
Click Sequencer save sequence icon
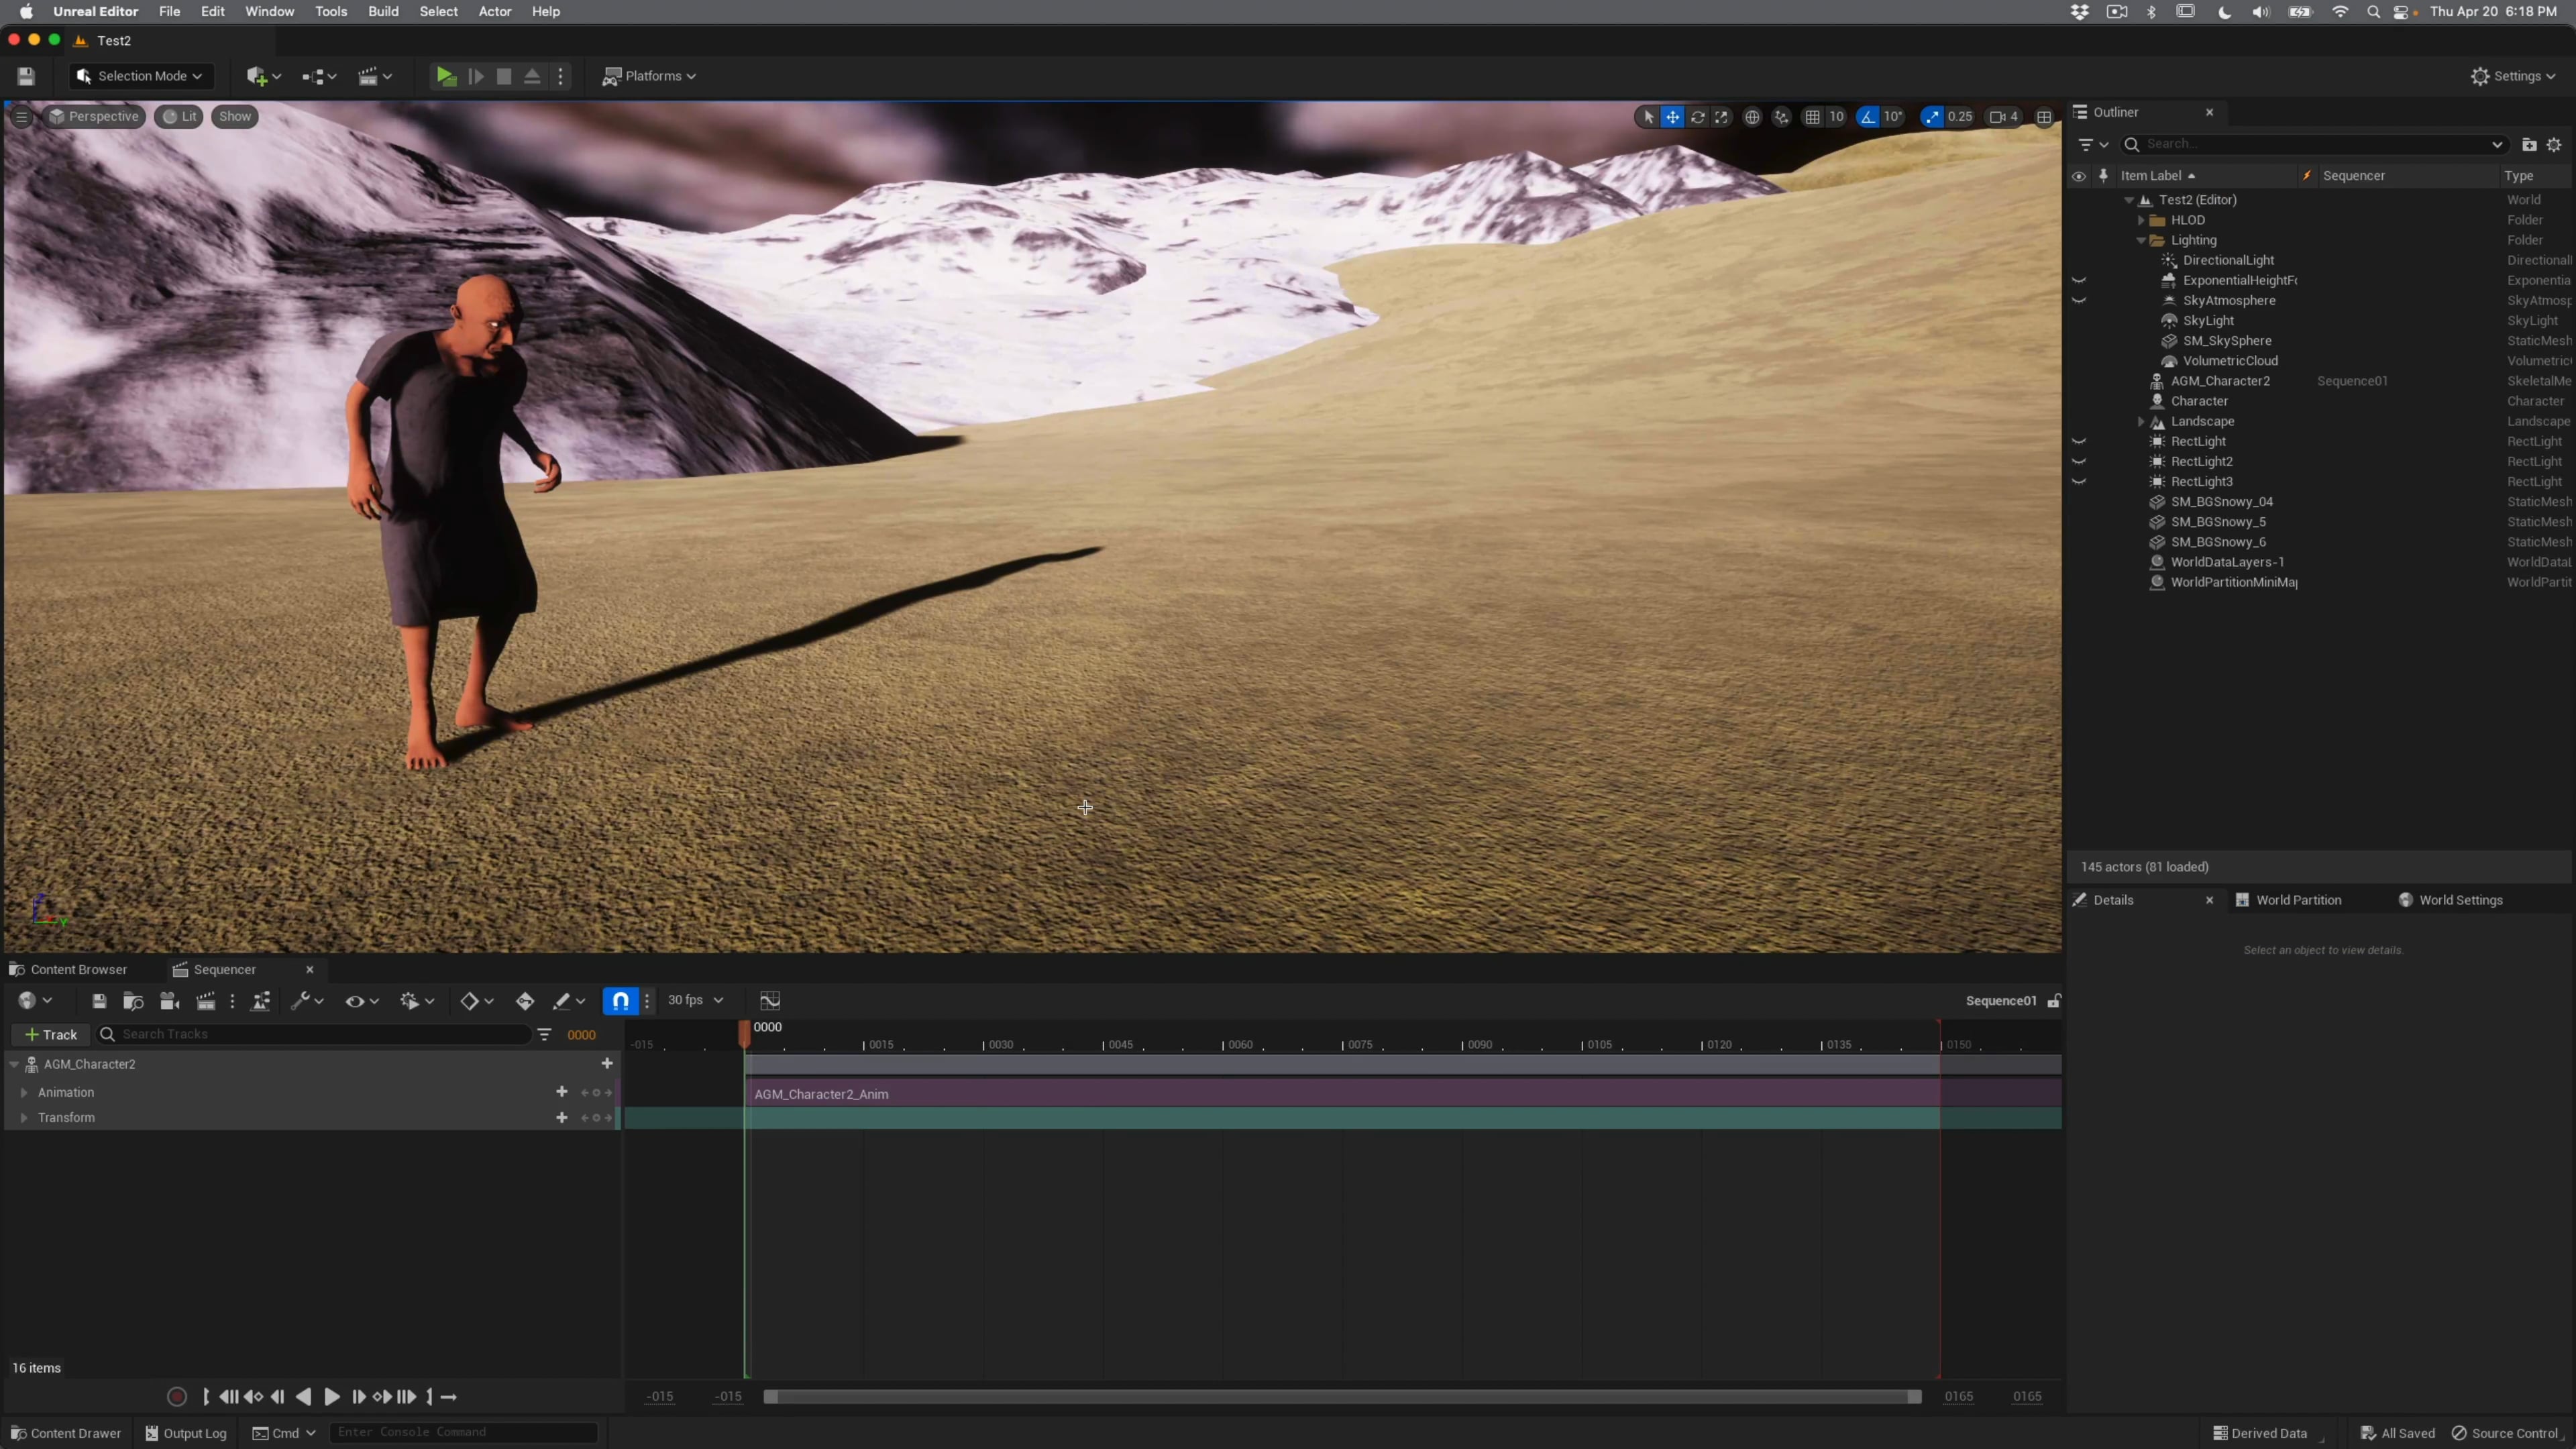tap(99, 1001)
